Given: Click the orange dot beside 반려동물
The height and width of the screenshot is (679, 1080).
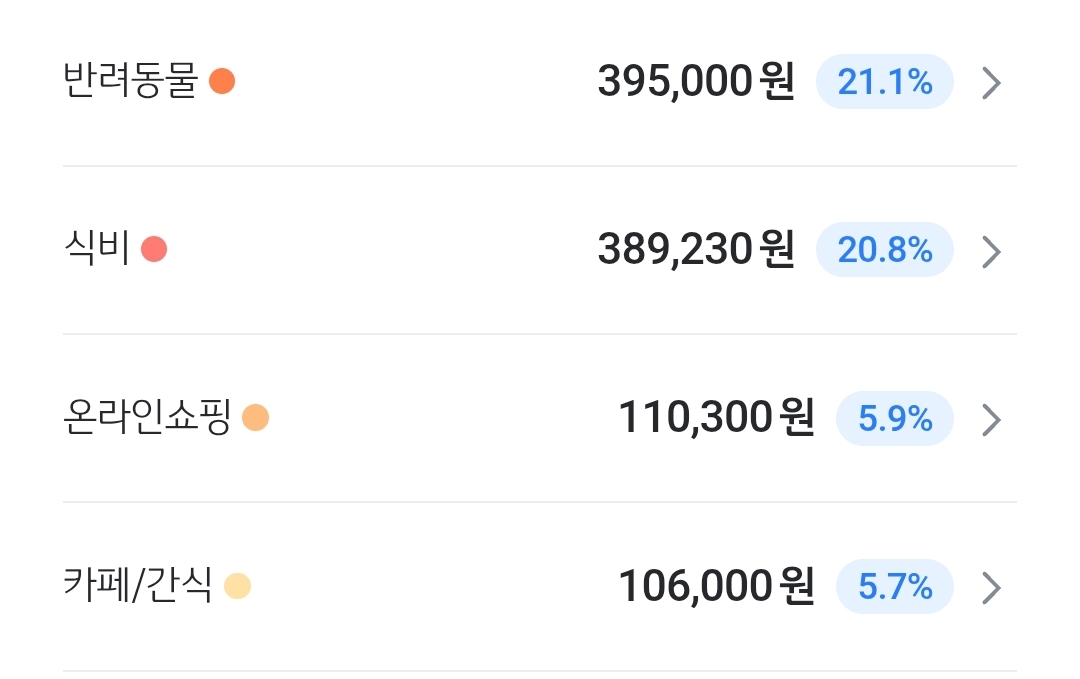Looking at the screenshot, I should [x=222, y=81].
